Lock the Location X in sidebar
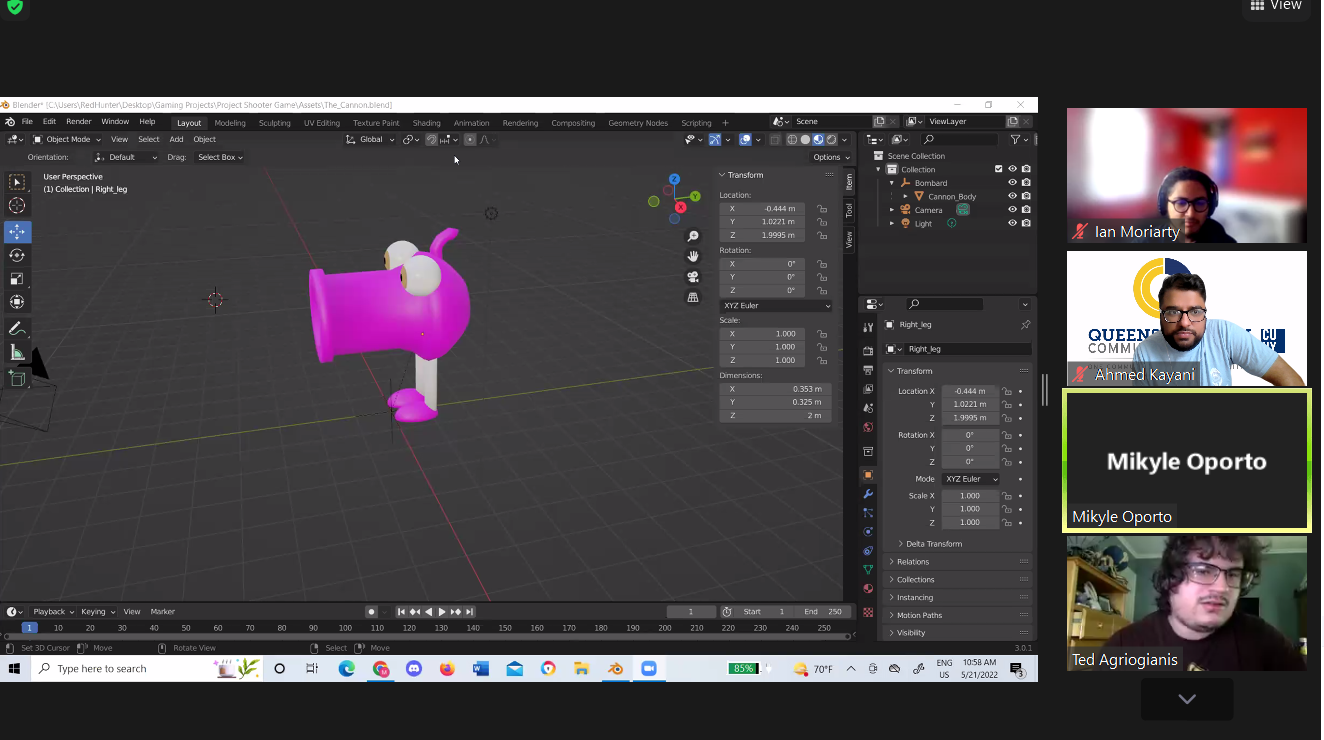The height and width of the screenshot is (740, 1324). pos(822,209)
